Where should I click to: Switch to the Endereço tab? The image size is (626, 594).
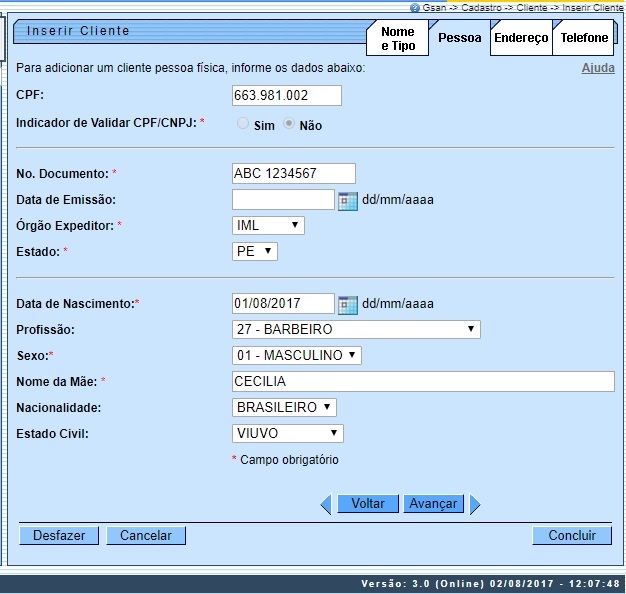[521, 38]
